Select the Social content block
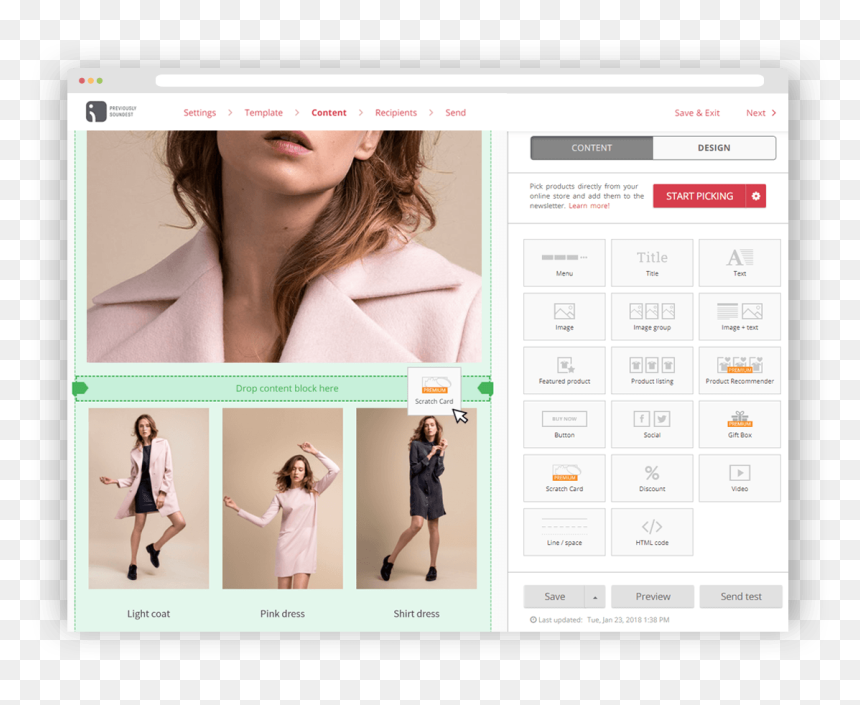 (652, 424)
